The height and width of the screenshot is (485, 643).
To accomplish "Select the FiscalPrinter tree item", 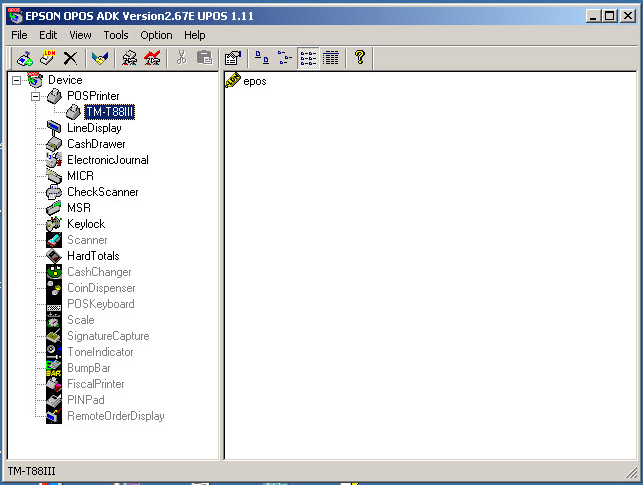I will (x=96, y=384).
